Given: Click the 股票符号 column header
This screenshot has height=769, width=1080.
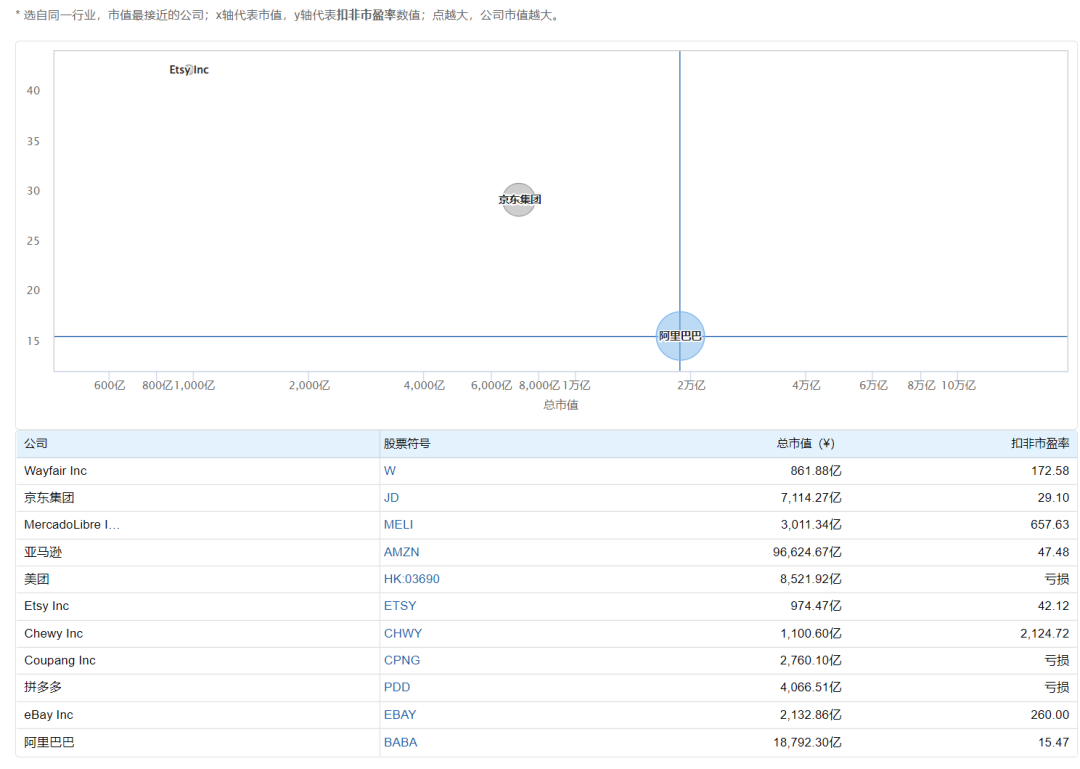Looking at the screenshot, I should point(407,443).
